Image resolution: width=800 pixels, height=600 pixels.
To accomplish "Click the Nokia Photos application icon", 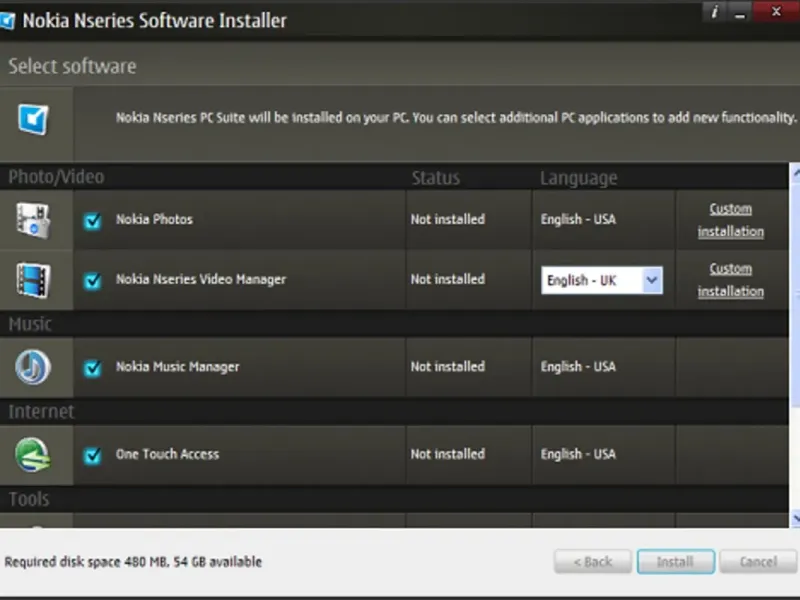I will [x=33, y=220].
